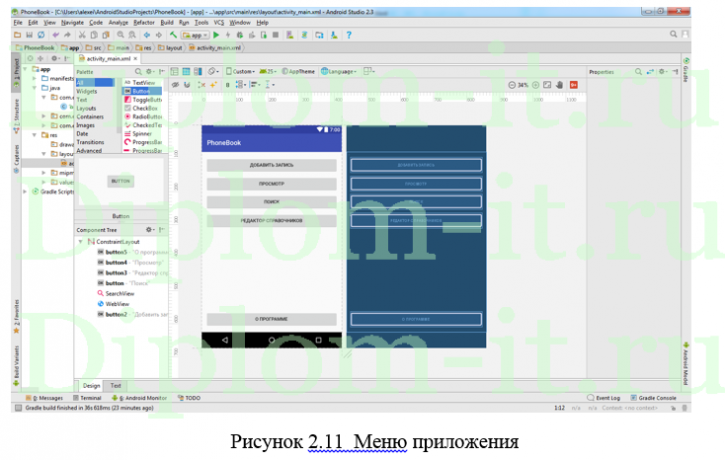The height and width of the screenshot is (460, 725).
Task: Toggle the Structure tool window sidebar button
Action: [17, 117]
